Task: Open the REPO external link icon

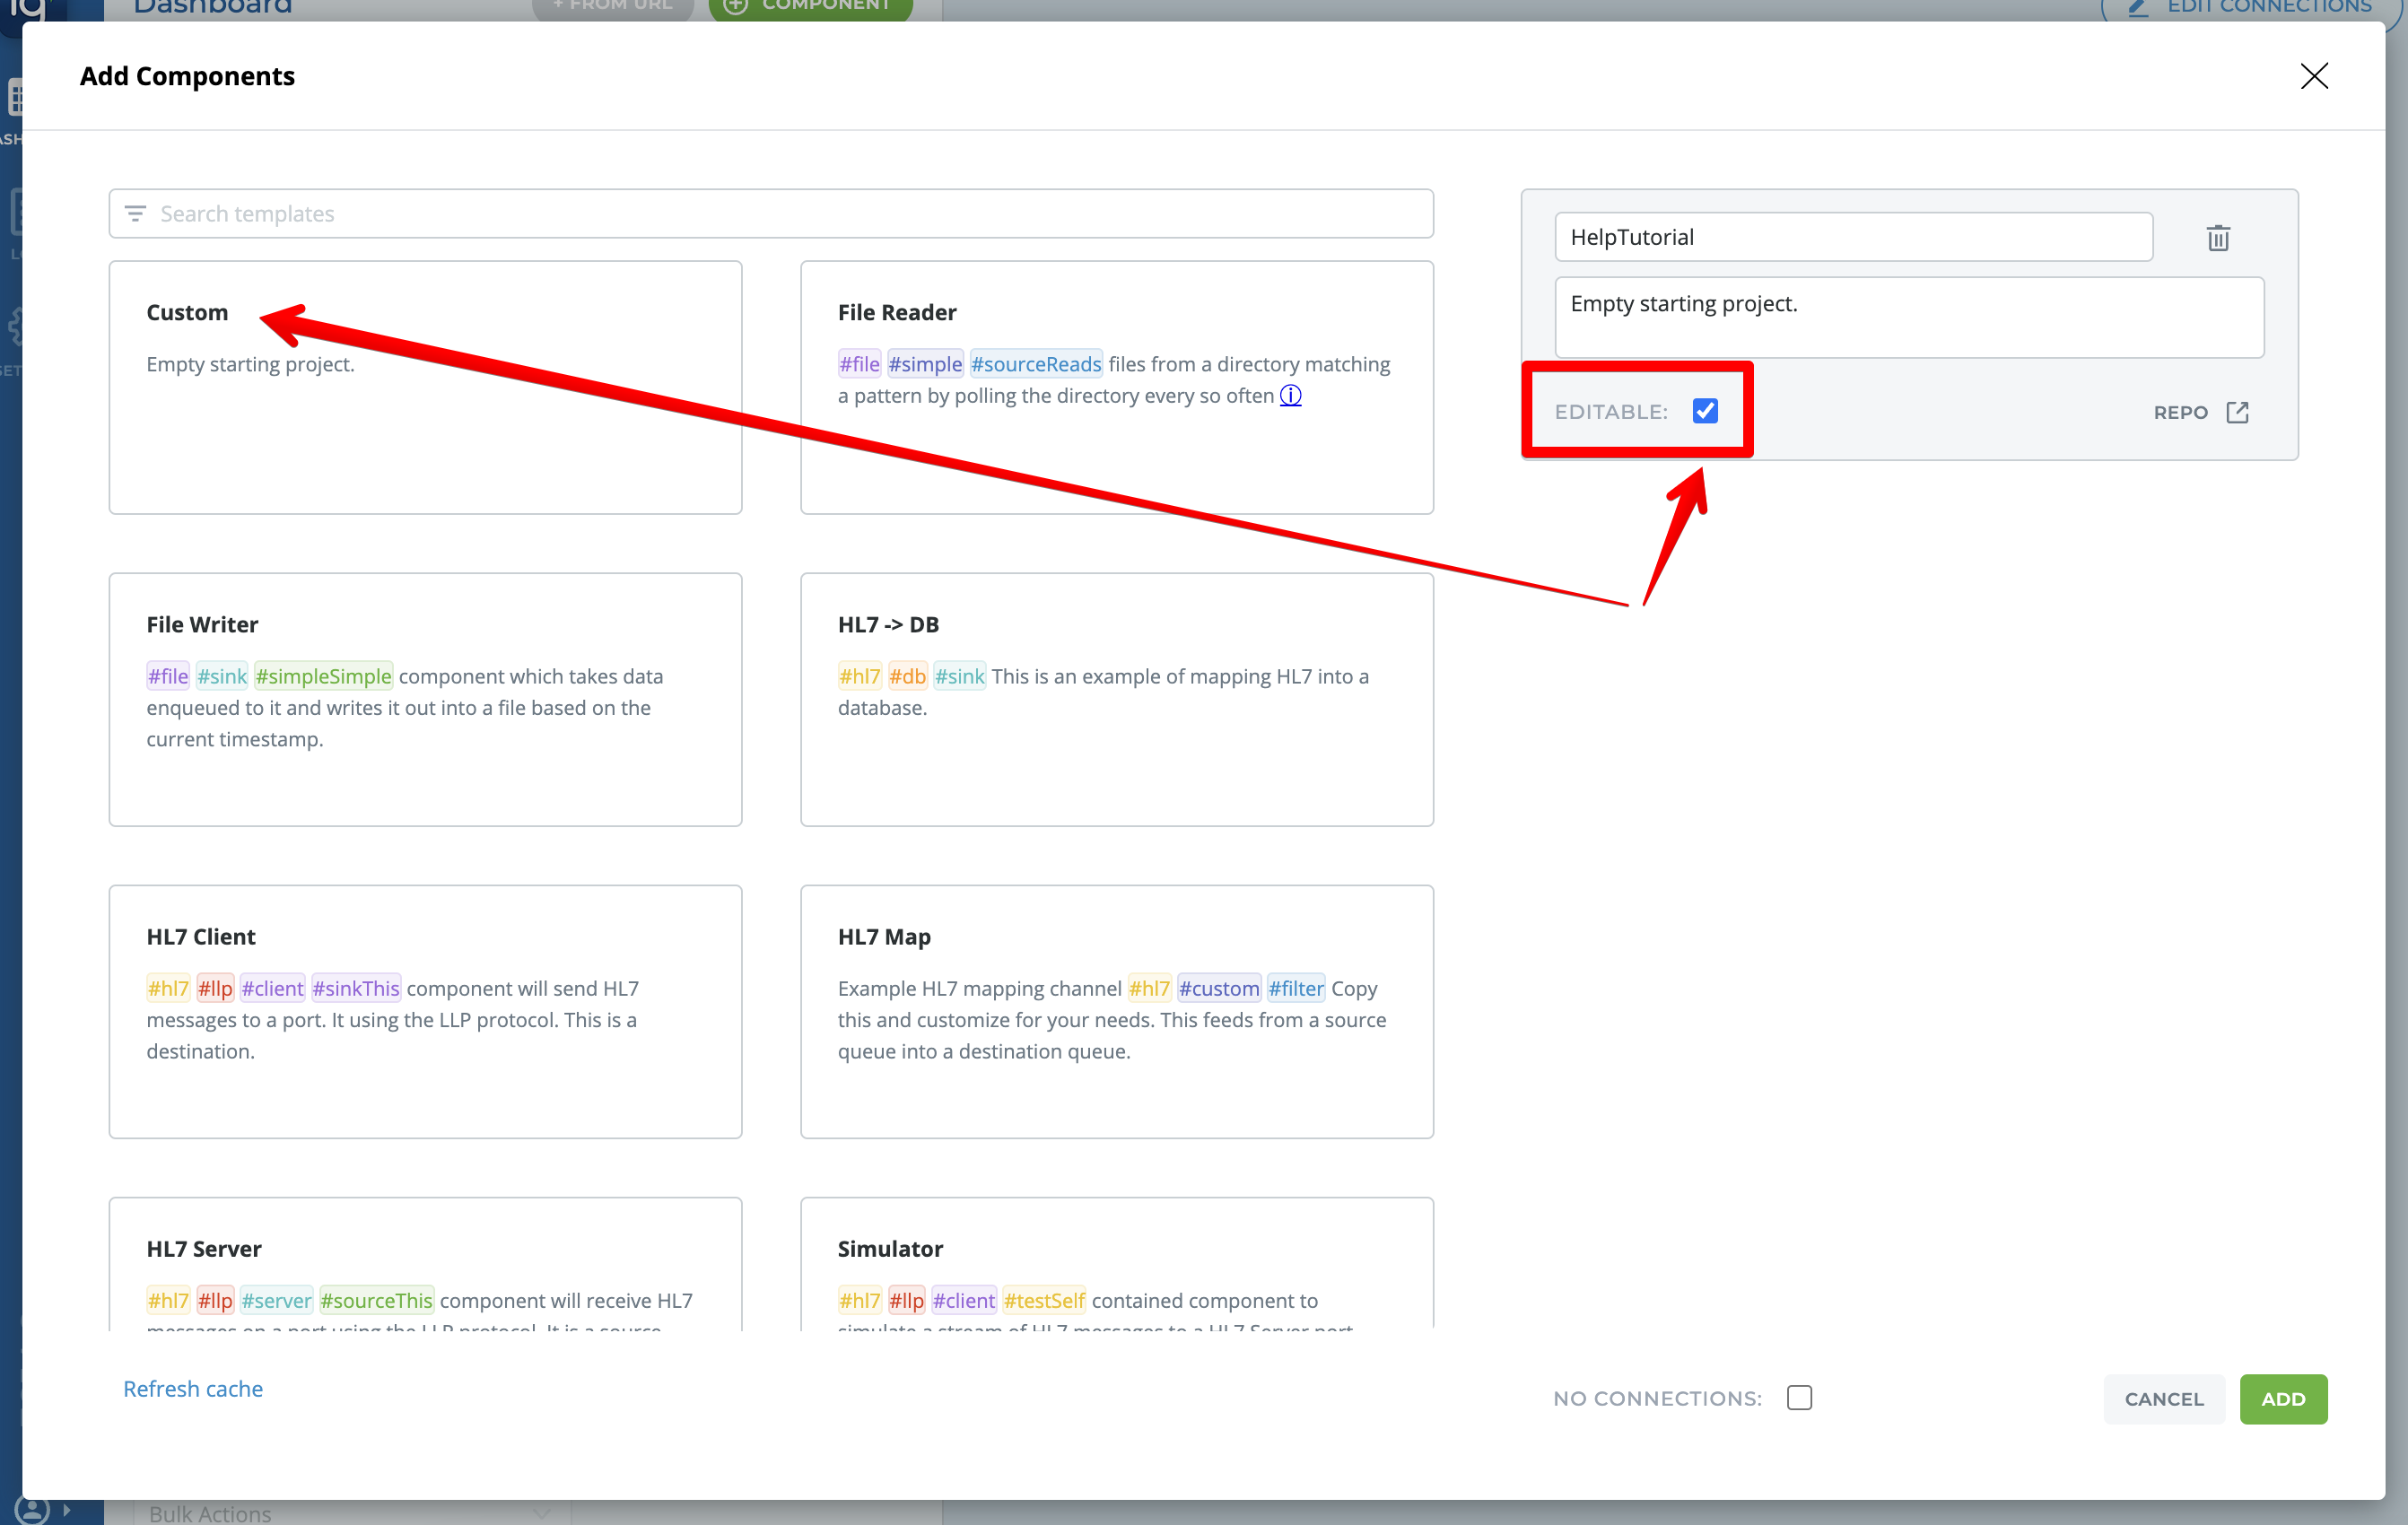Action: click(2237, 412)
